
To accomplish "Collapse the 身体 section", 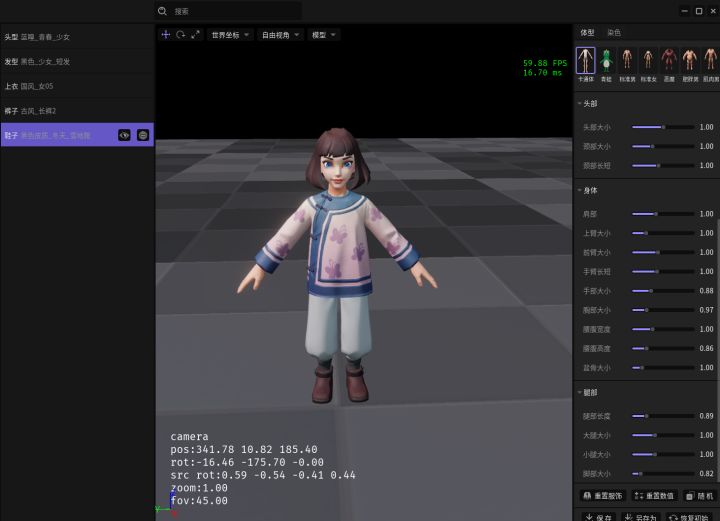I will pyautogui.click(x=580, y=190).
